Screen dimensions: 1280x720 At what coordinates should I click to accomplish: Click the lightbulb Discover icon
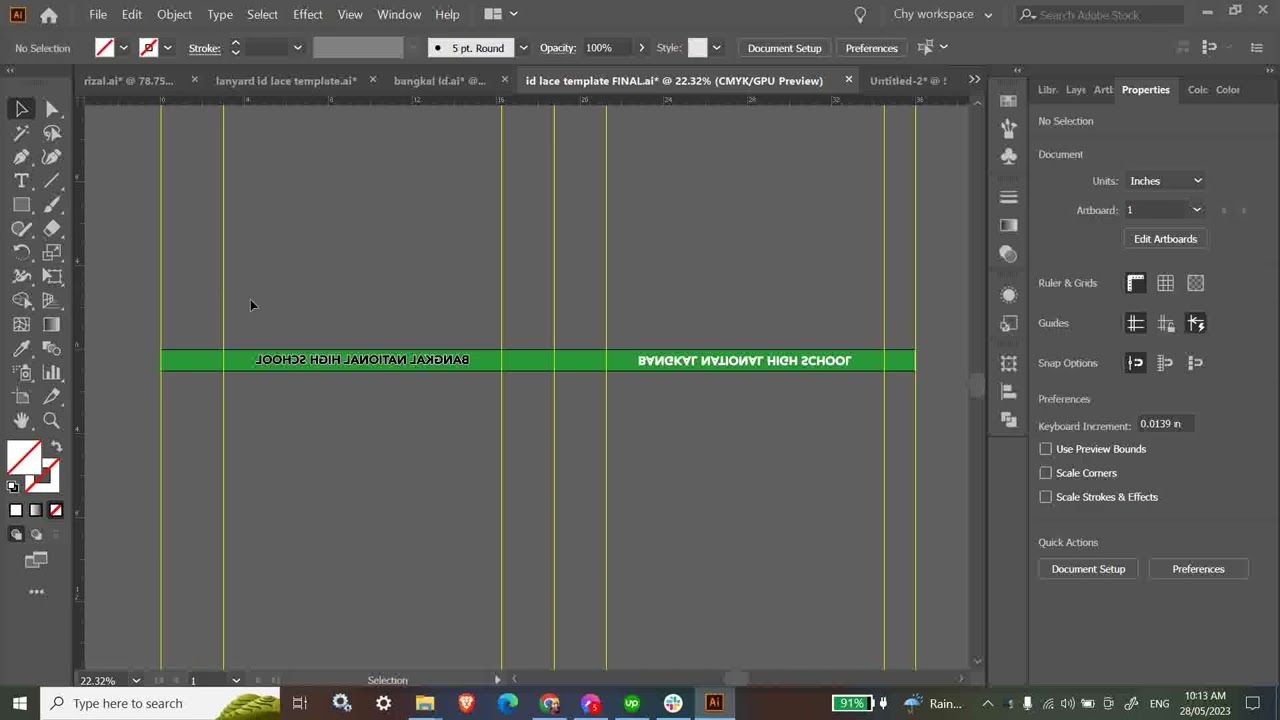pyautogui.click(x=860, y=14)
